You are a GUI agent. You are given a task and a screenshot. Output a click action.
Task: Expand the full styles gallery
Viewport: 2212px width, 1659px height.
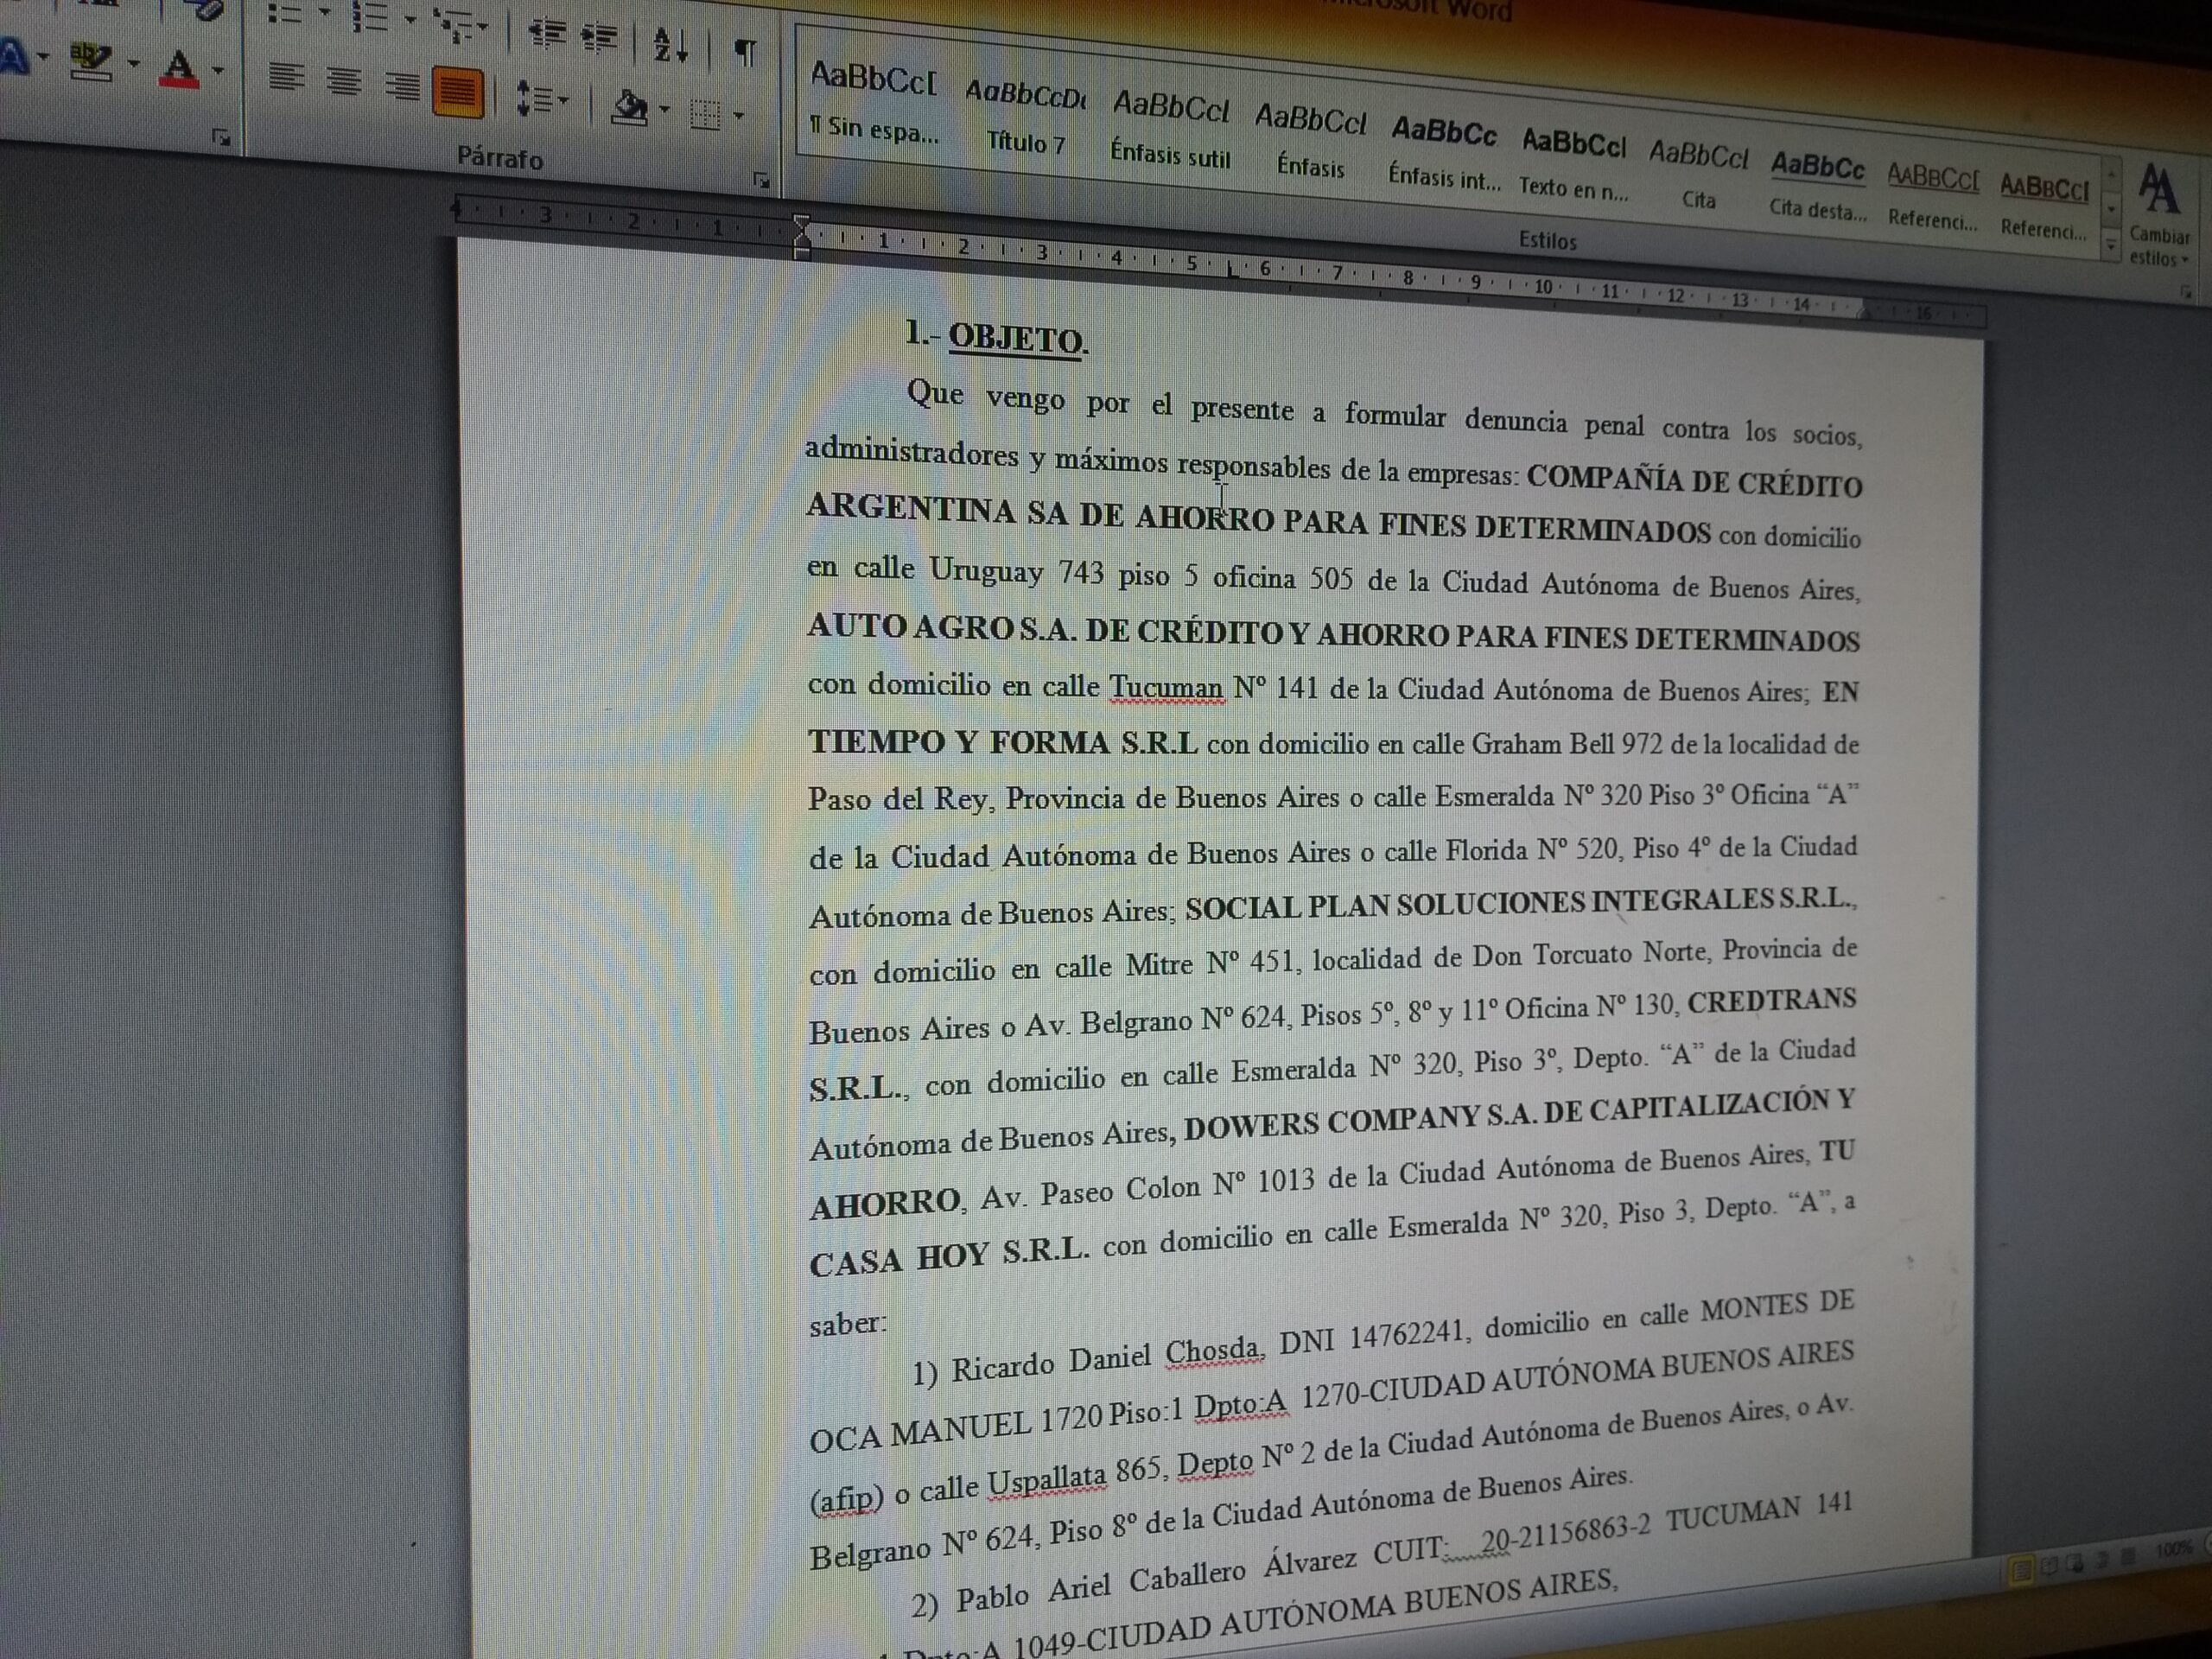pyautogui.click(x=2111, y=246)
